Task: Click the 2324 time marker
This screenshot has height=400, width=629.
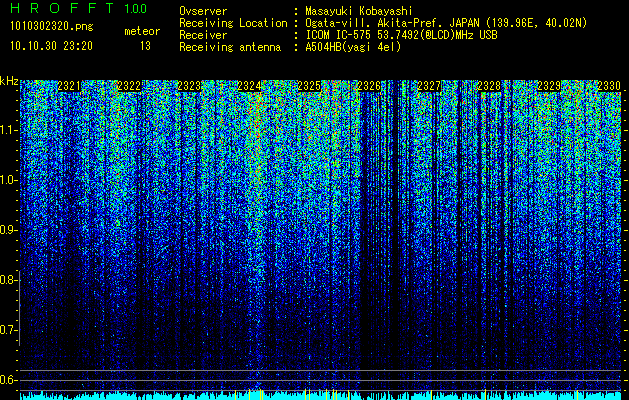Action: click(x=249, y=86)
